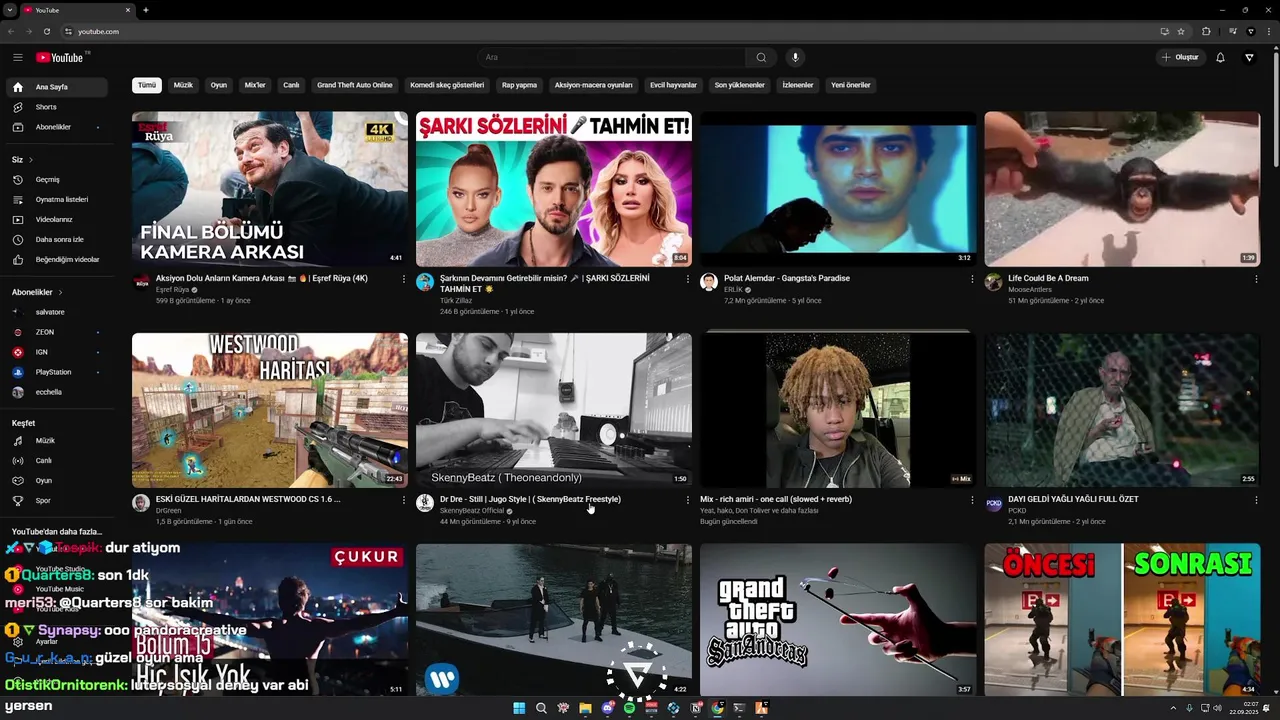Screen dimensions: 1280x720
Task: Open Beğendiğim videolar liked videos
Action: (56, 260)
